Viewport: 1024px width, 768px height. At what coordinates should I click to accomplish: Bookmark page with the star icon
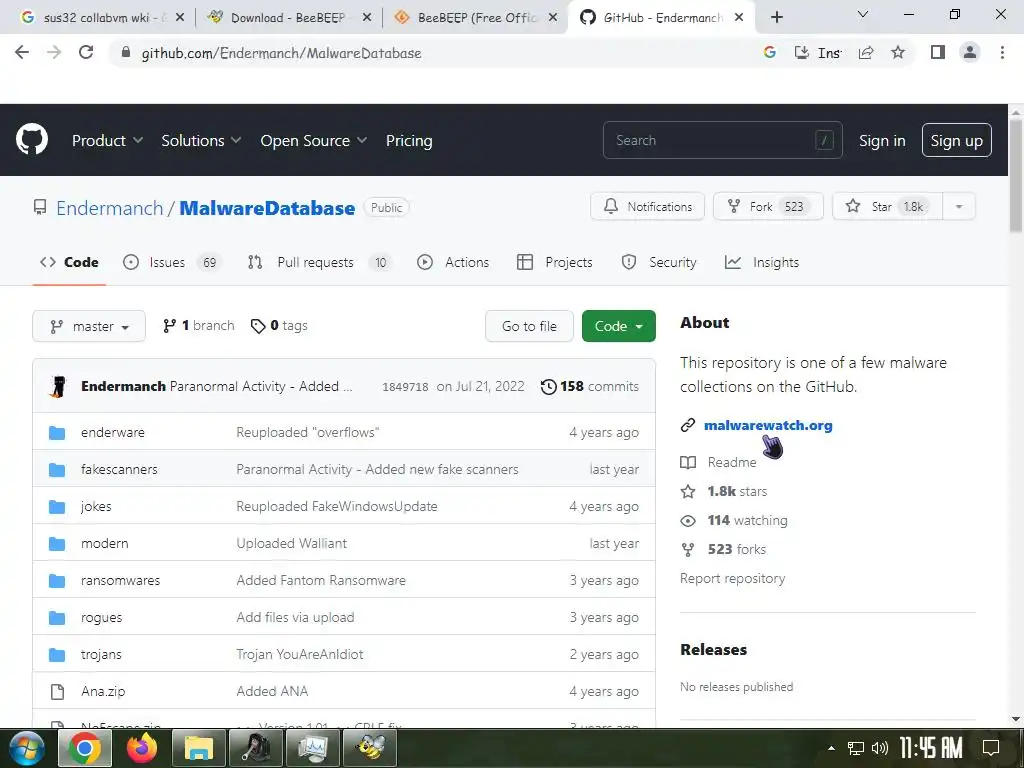click(x=898, y=52)
